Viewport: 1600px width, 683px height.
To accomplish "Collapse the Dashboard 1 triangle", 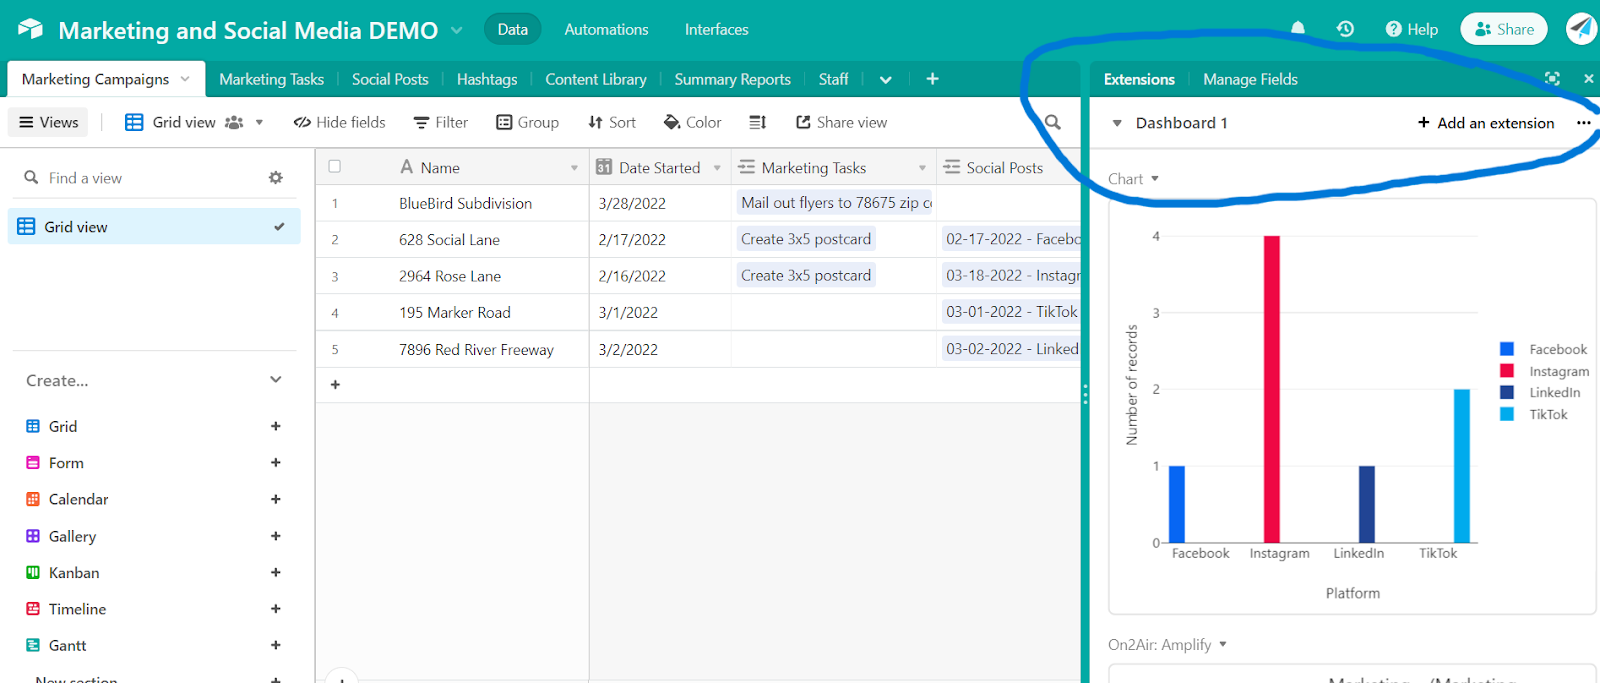I will pos(1117,123).
